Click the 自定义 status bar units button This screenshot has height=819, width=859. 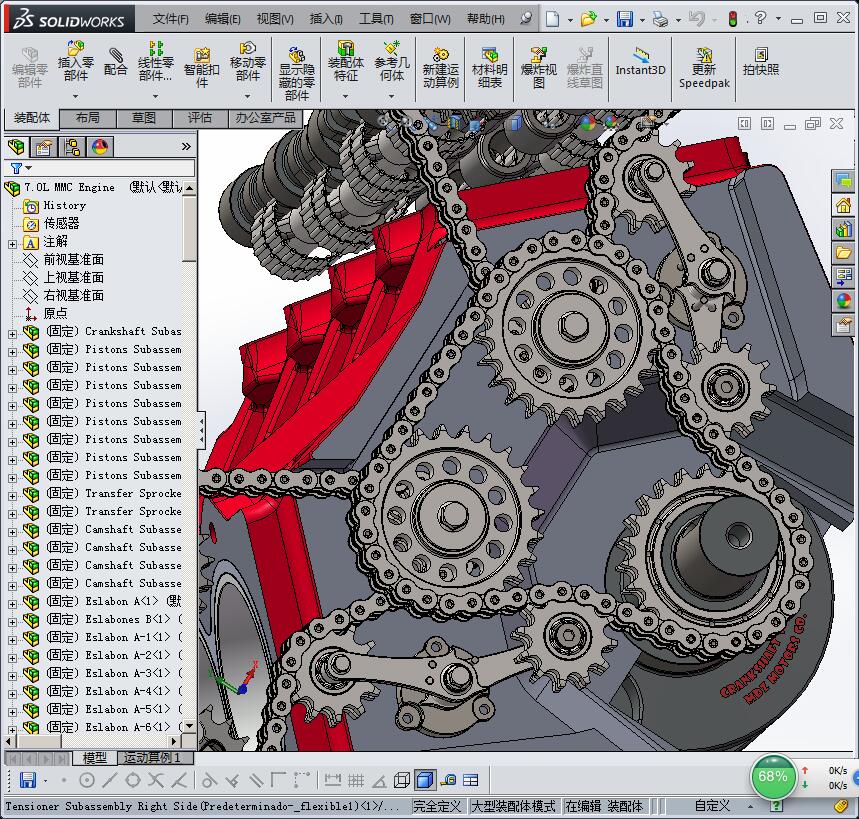(712, 806)
